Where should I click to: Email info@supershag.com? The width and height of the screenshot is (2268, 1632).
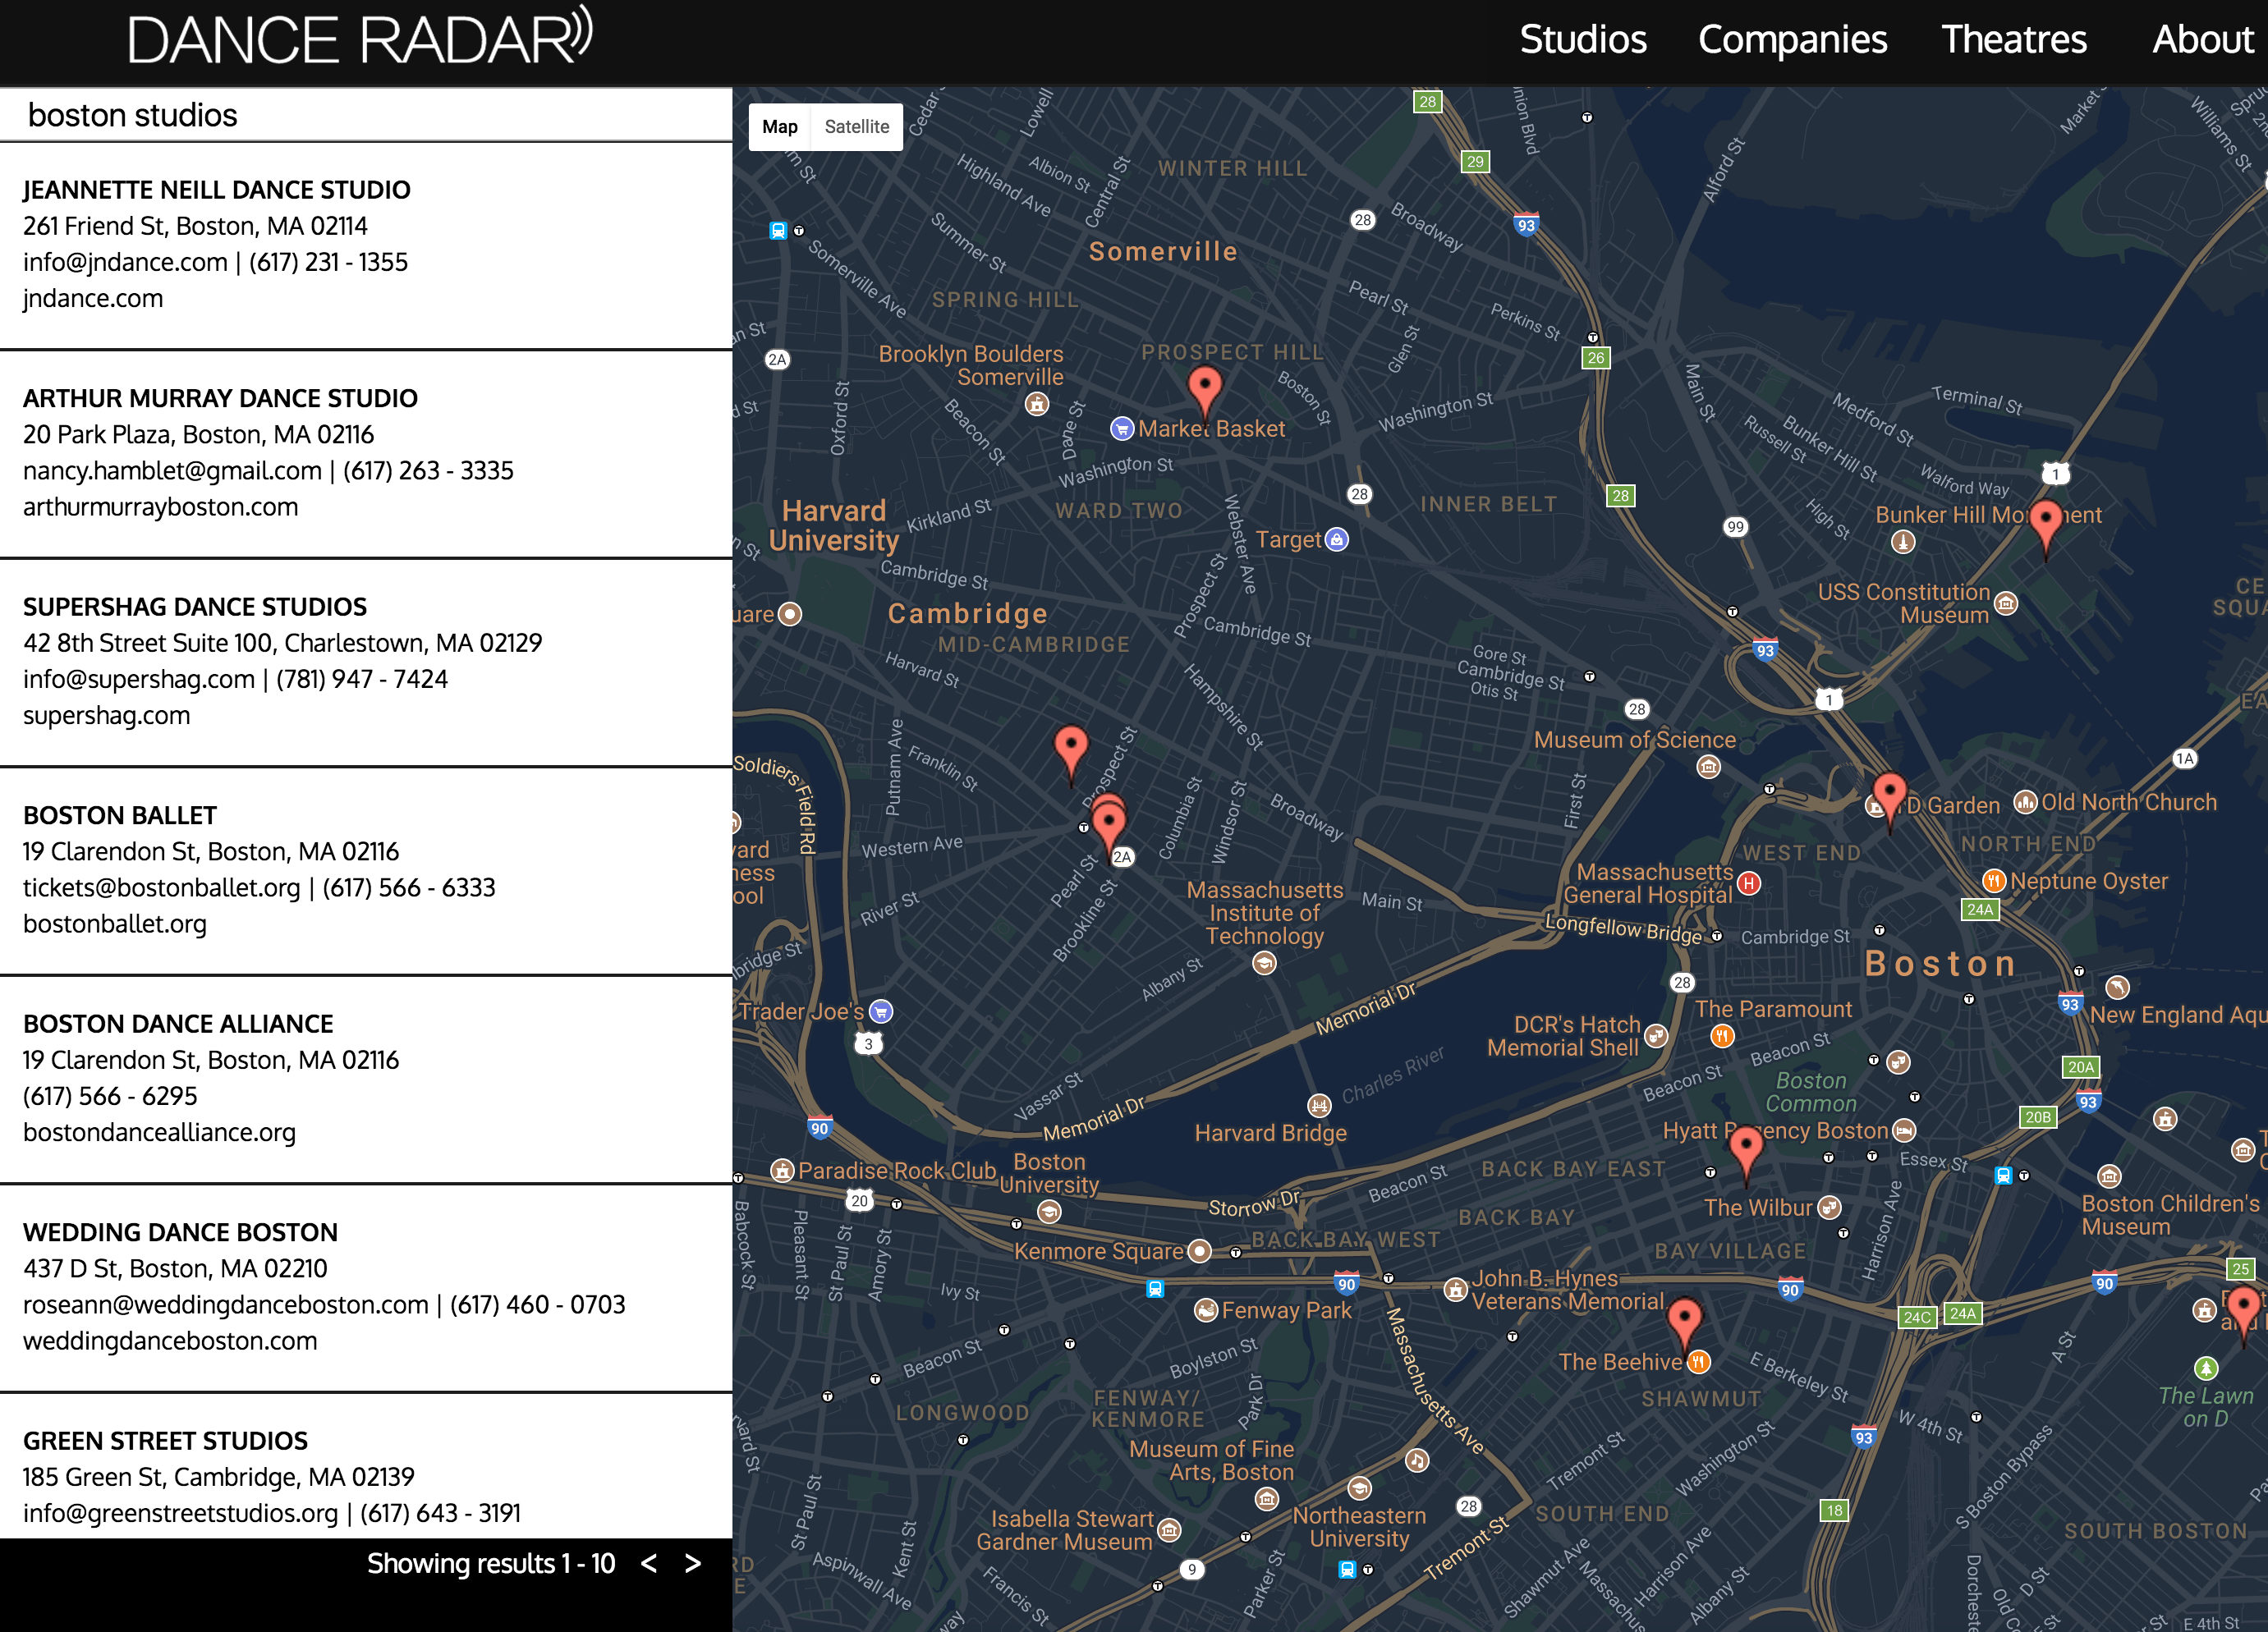coord(139,679)
